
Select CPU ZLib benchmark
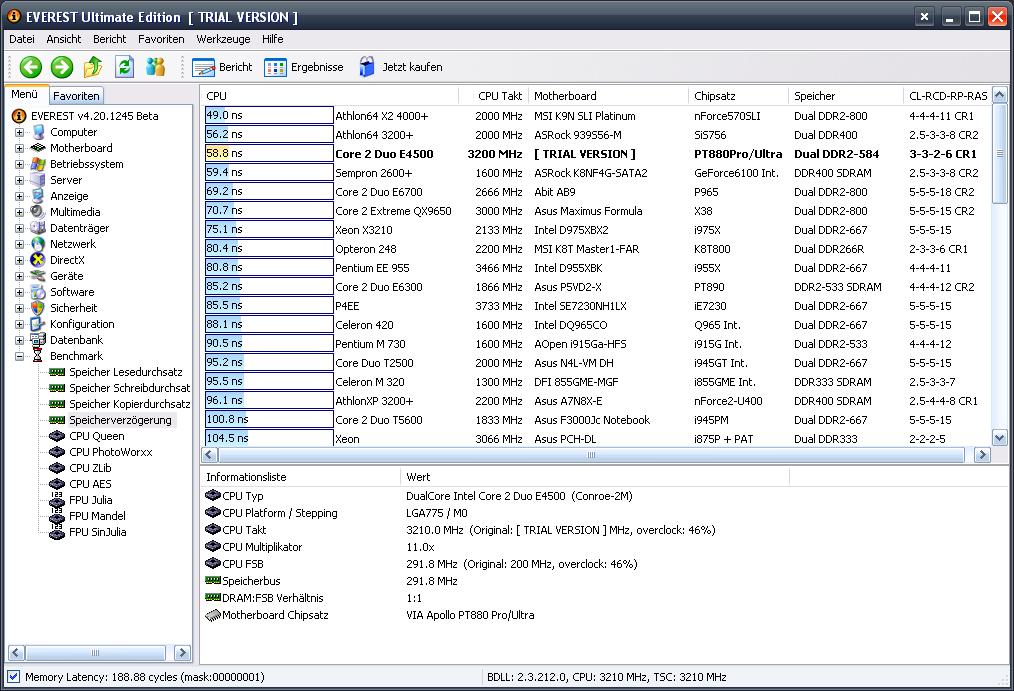click(90, 468)
